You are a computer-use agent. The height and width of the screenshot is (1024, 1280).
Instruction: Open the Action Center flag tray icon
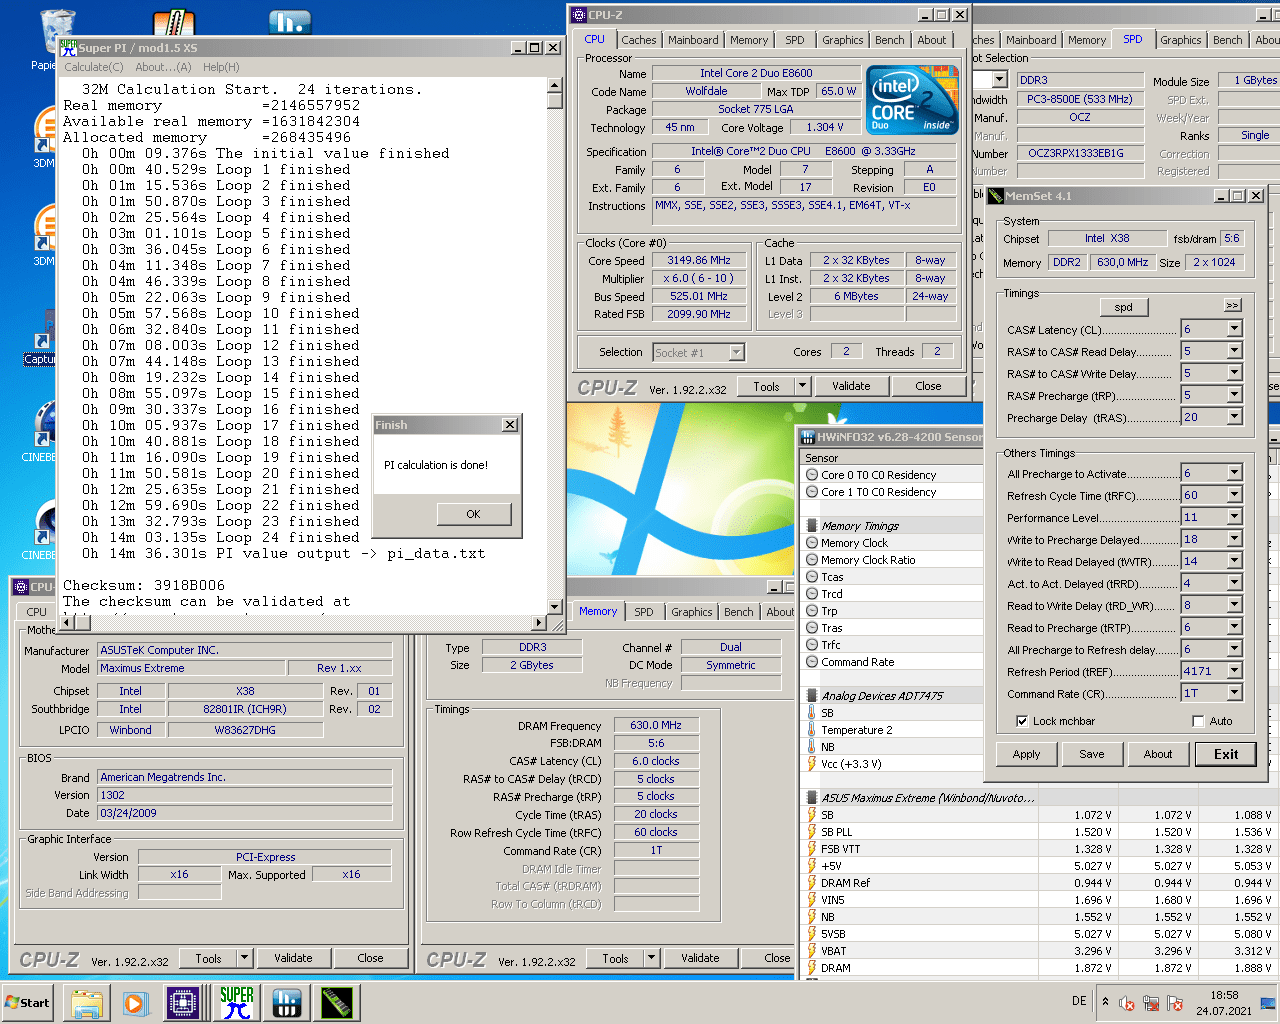[1175, 1003]
